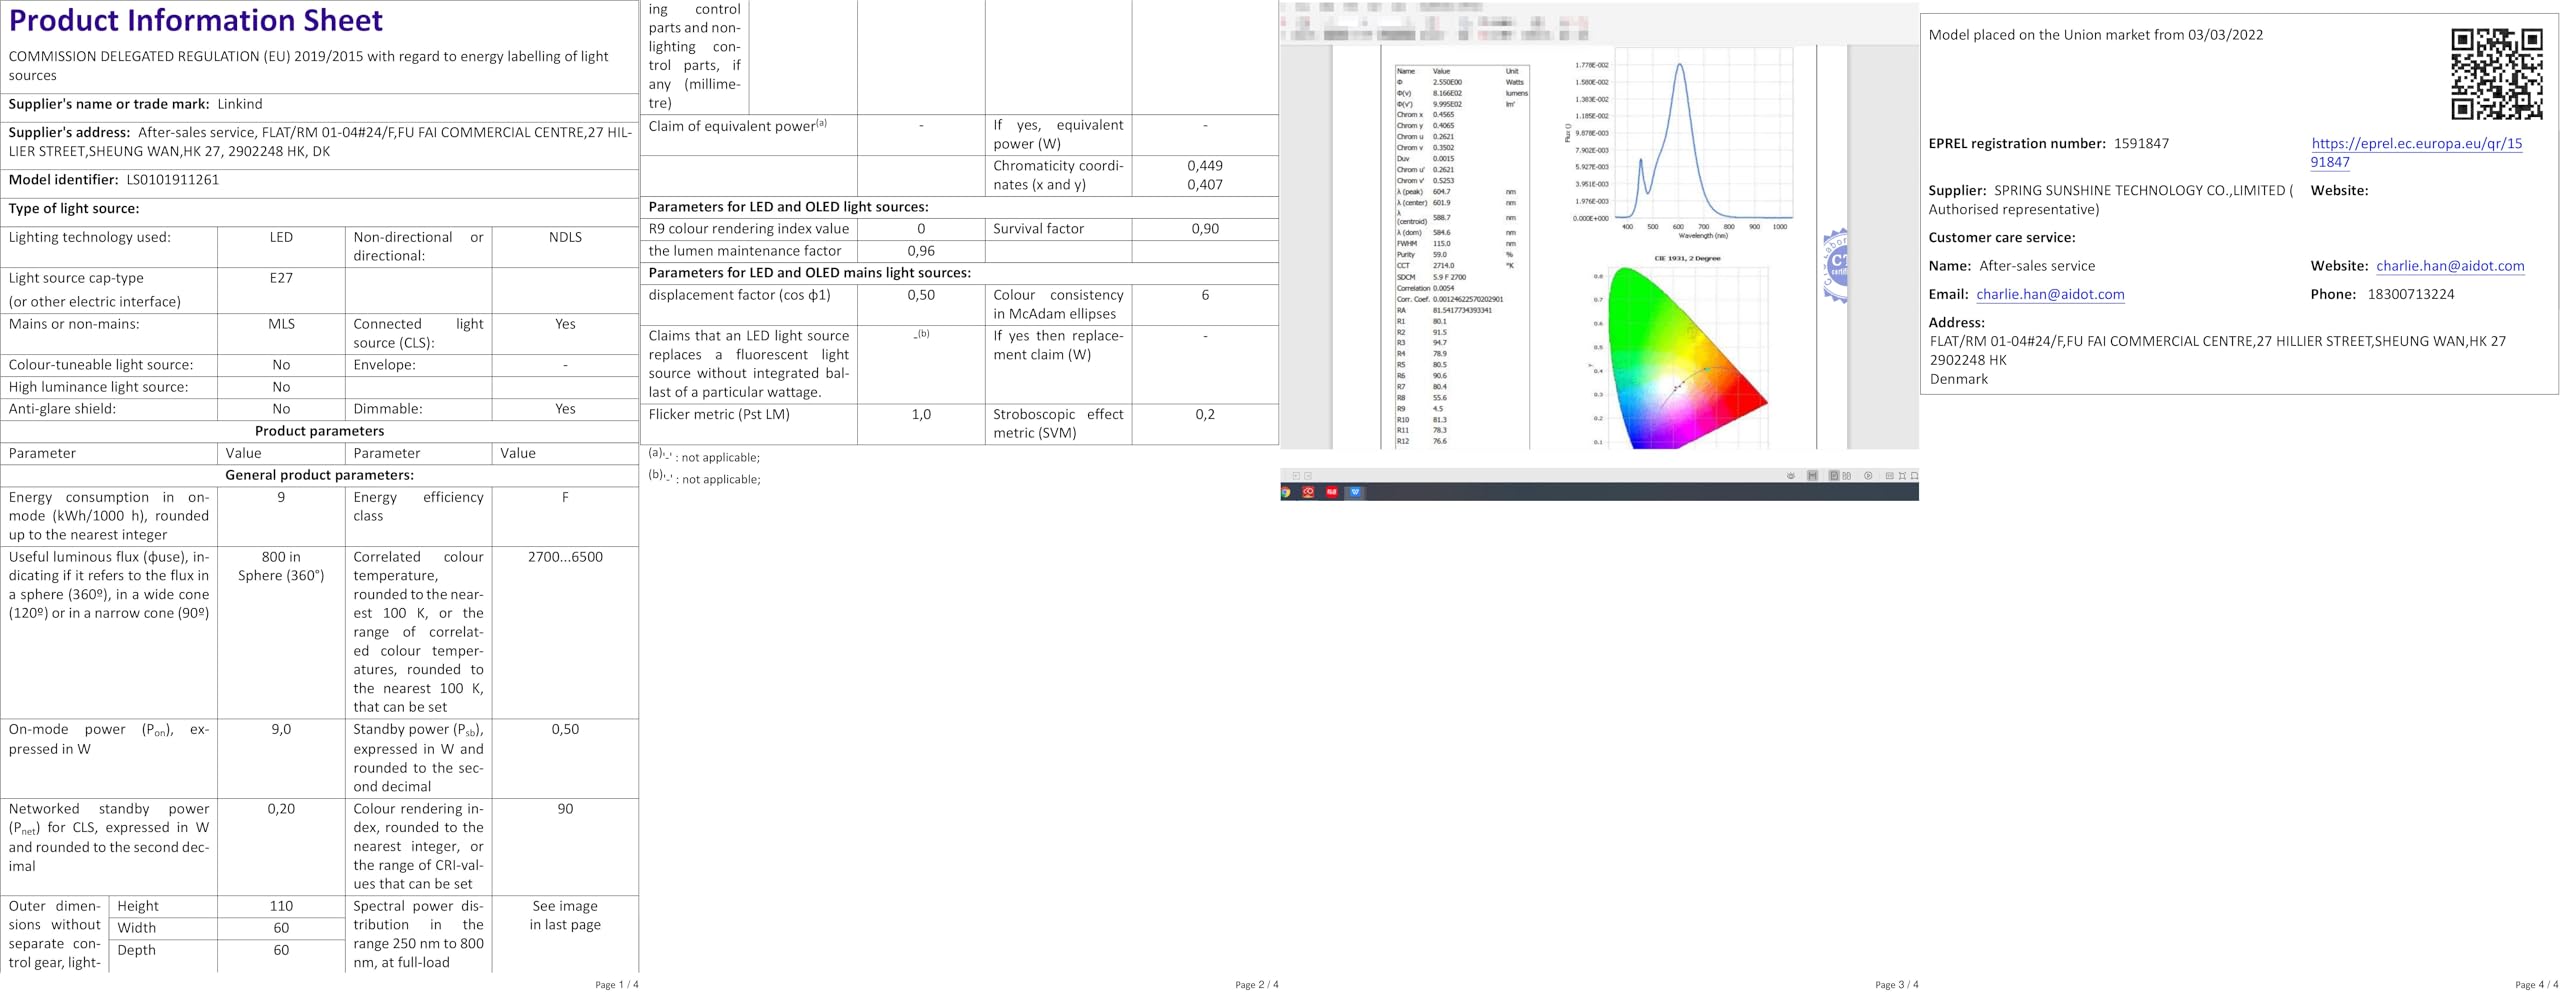The width and height of the screenshot is (2560, 1001).
Task: Open the Website charlie.han@aidot.com link
Action: coord(2450,266)
